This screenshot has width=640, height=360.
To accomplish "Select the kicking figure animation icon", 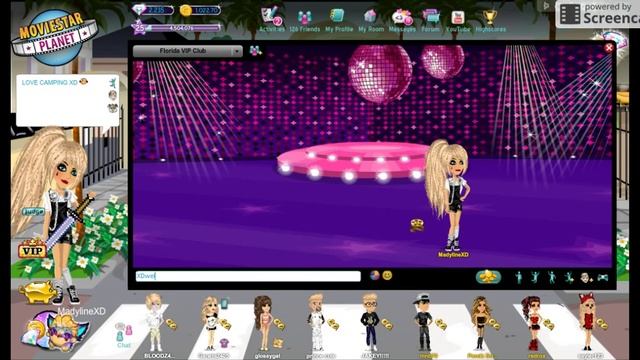I will pos(569,278).
